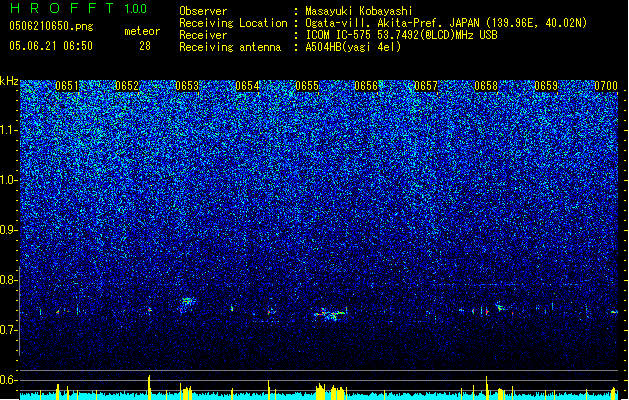Click the 0653 time marker

[187, 86]
